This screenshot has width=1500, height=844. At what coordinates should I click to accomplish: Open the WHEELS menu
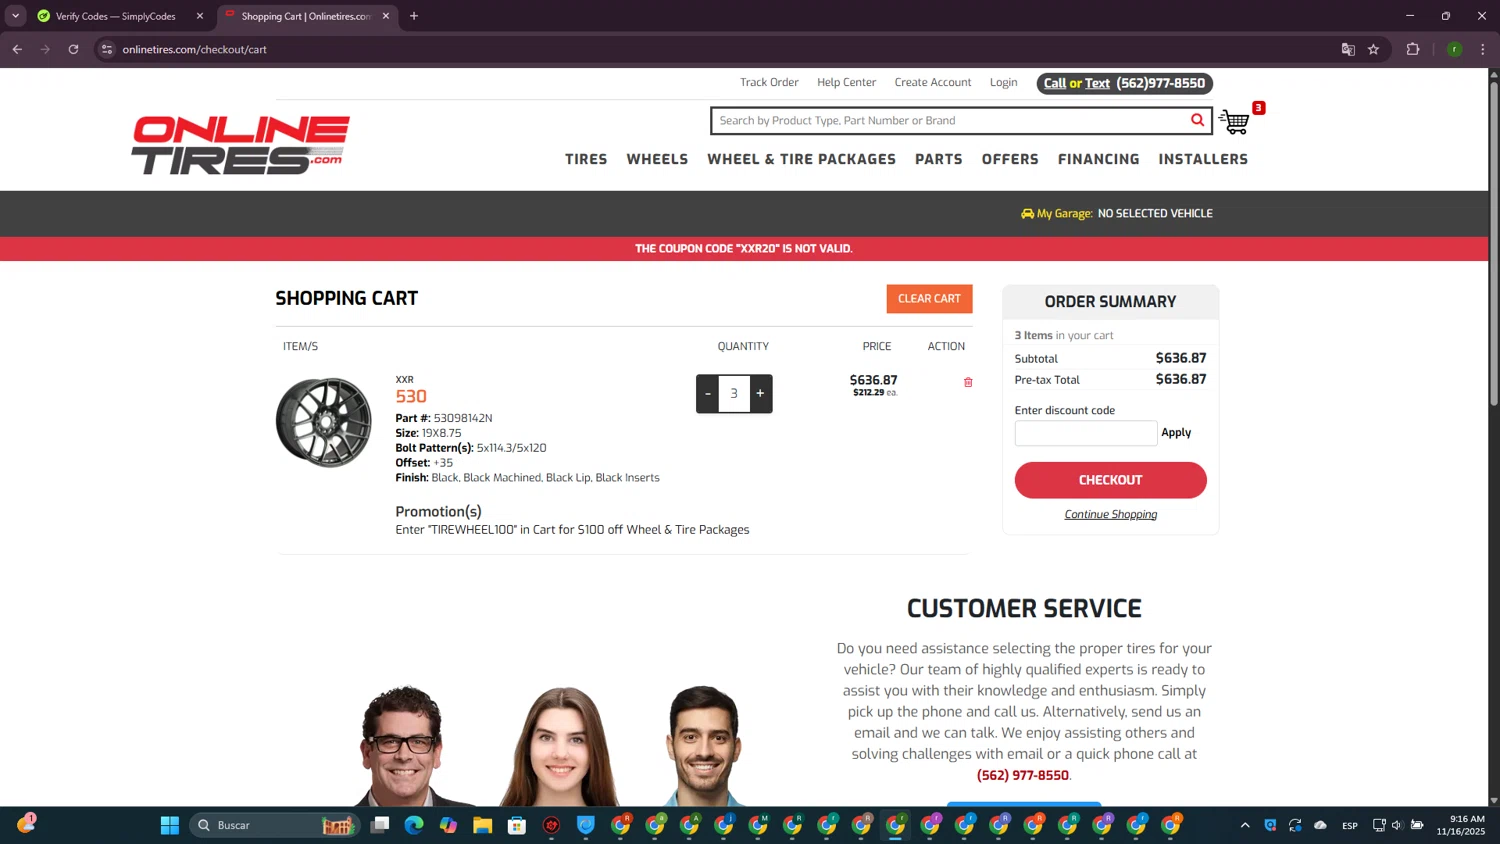click(x=657, y=159)
